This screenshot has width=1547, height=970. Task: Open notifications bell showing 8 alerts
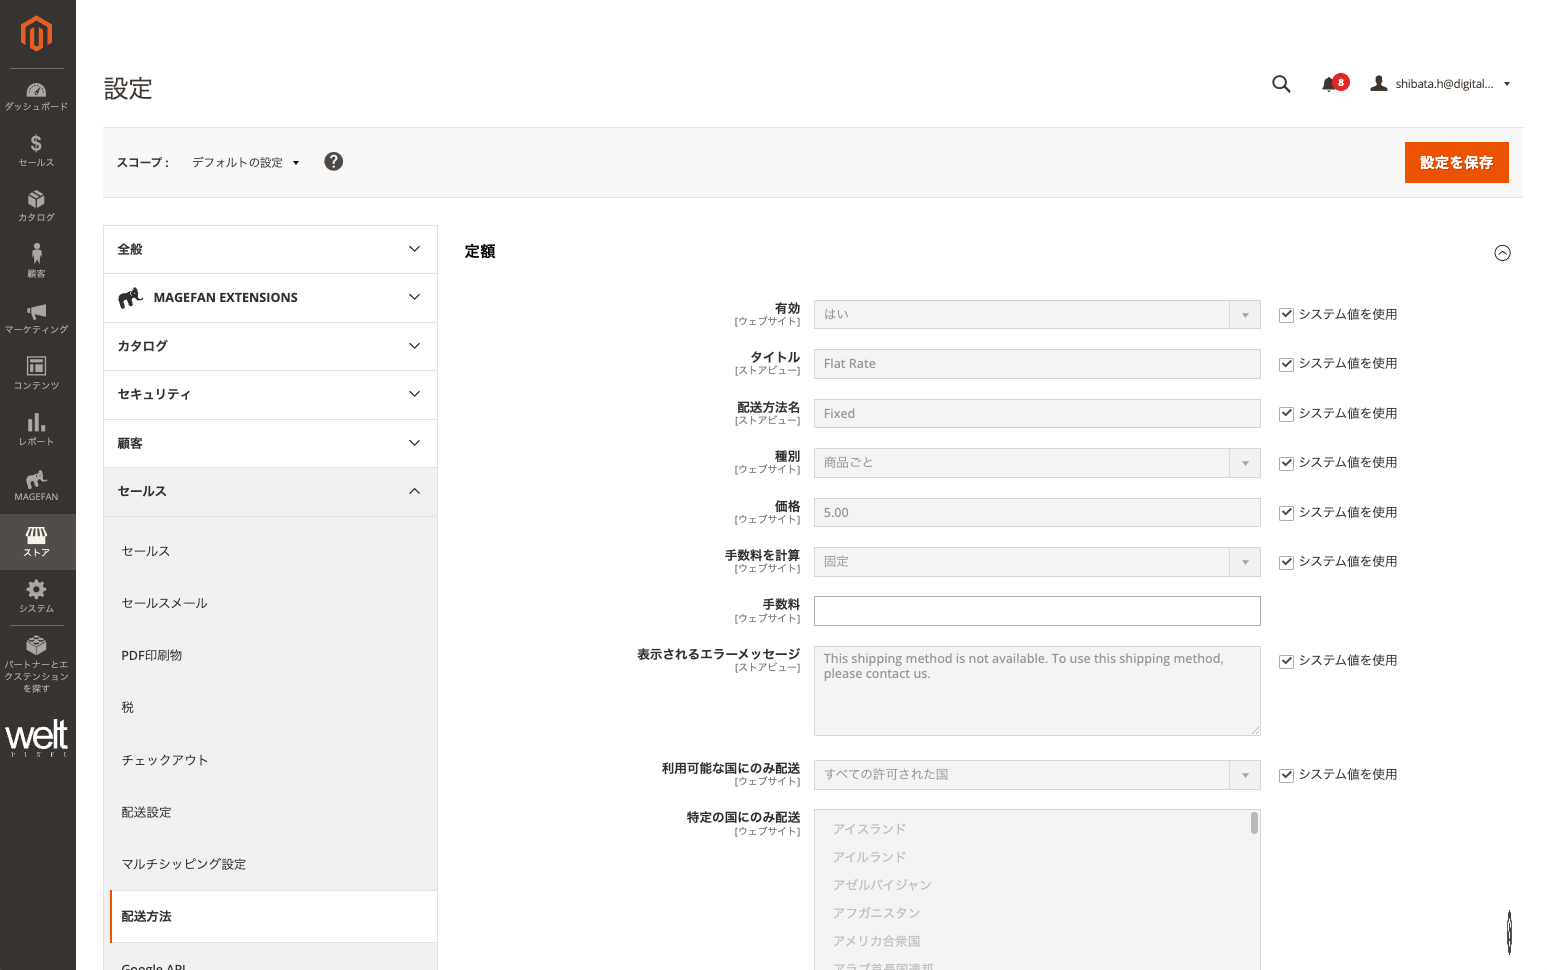[1331, 84]
